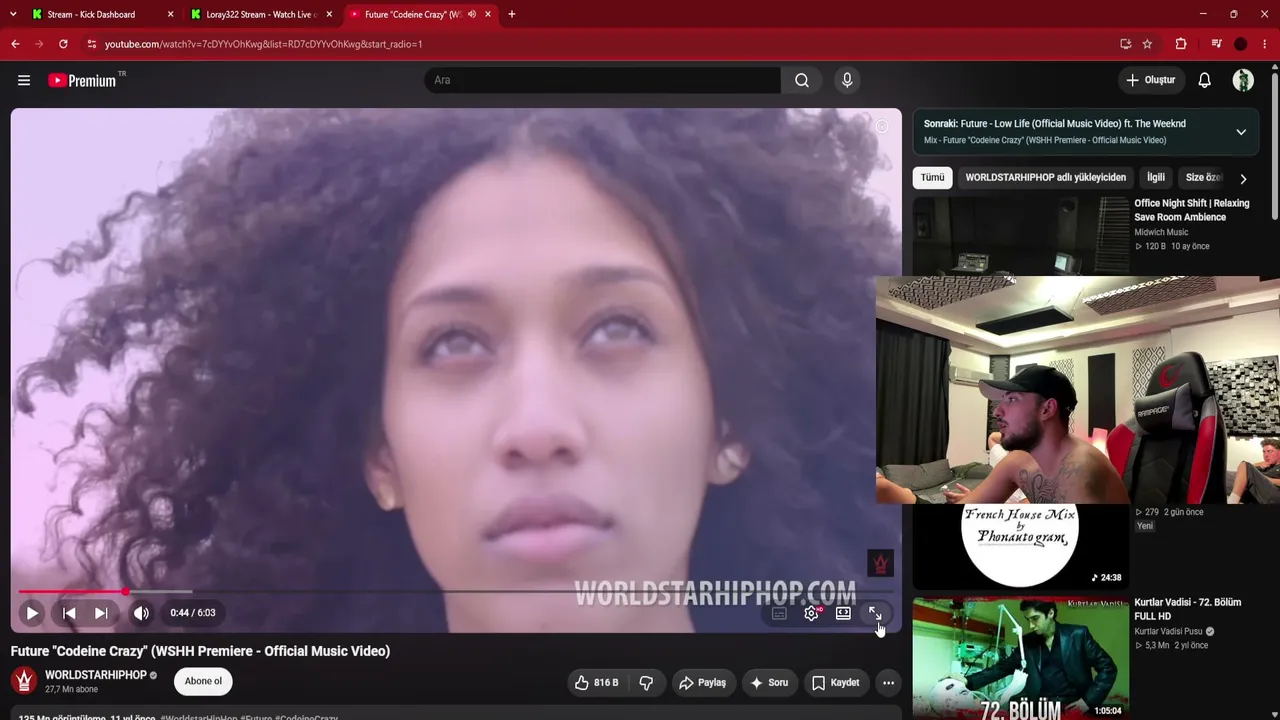Open Kurtlar Vadisi 72. Bölüm thumbnail
This screenshot has height=720, width=1280.
(1020, 658)
